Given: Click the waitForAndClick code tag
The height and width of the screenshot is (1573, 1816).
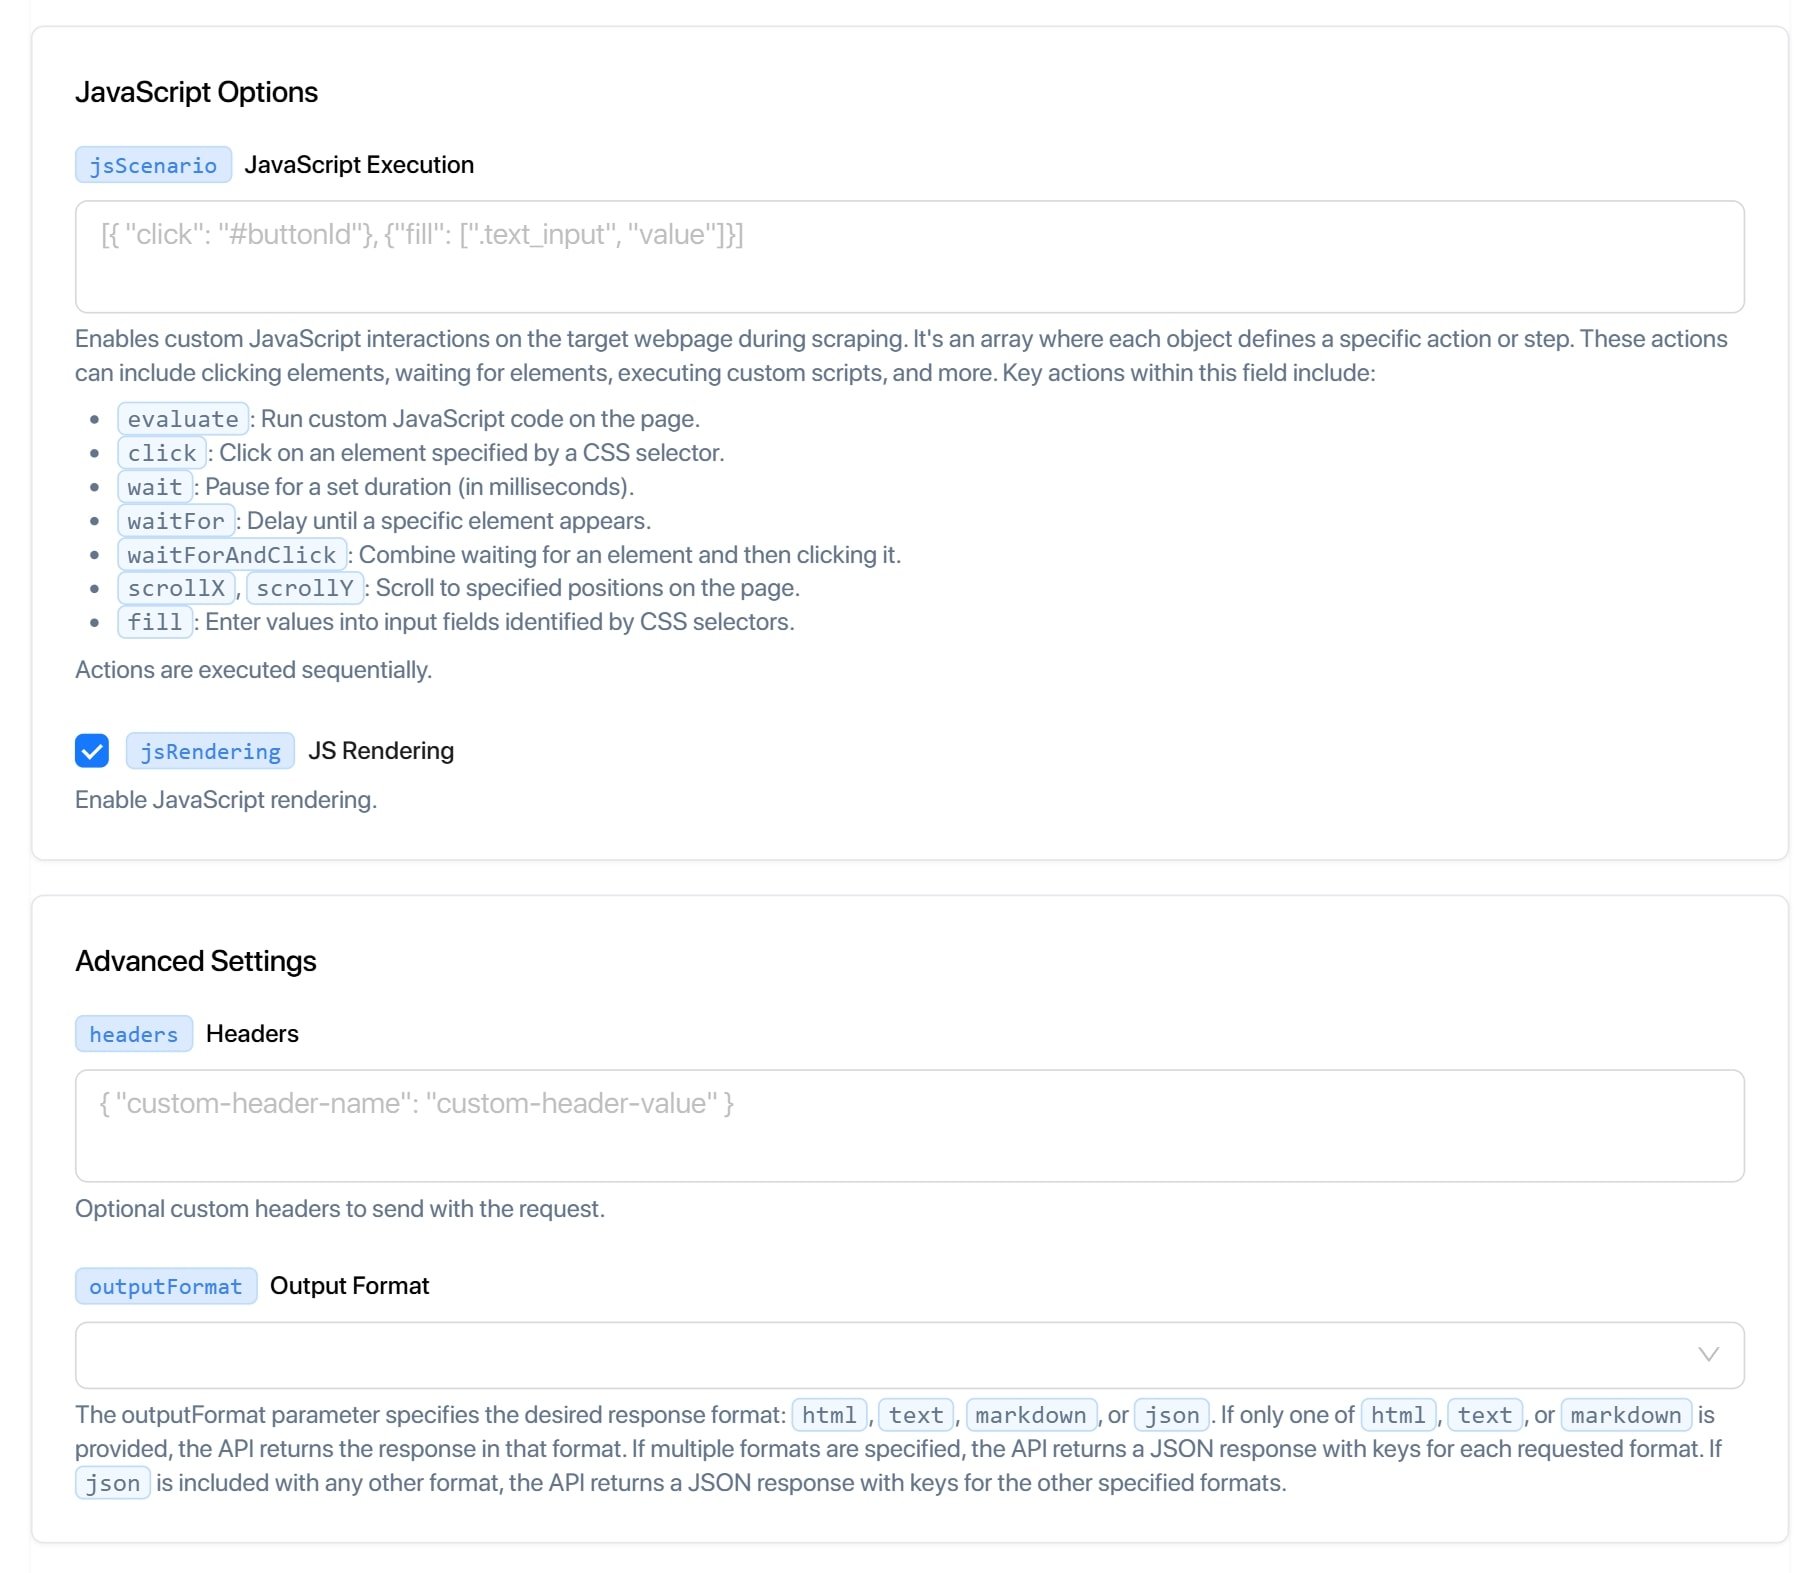Looking at the screenshot, I should point(232,555).
